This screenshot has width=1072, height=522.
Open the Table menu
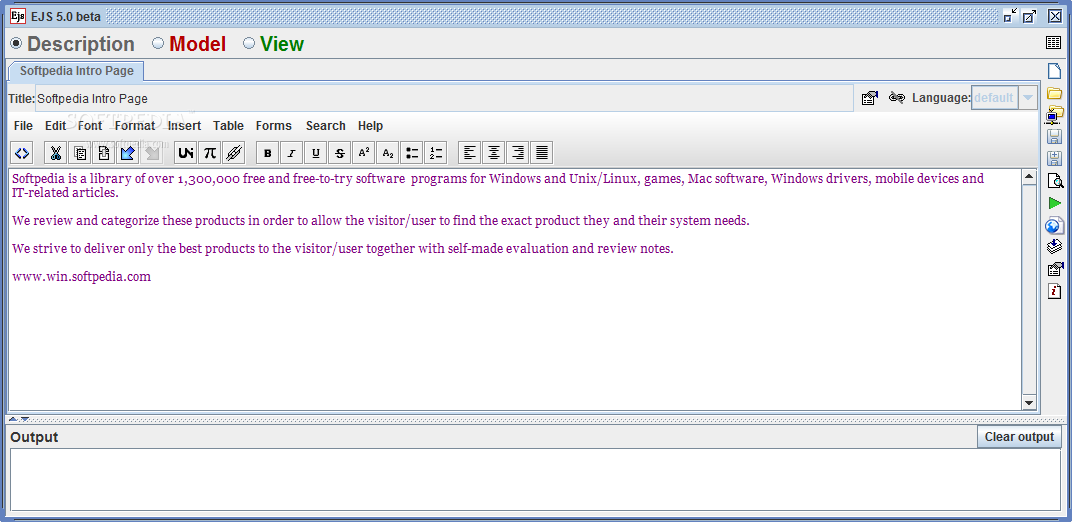click(x=228, y=126)
